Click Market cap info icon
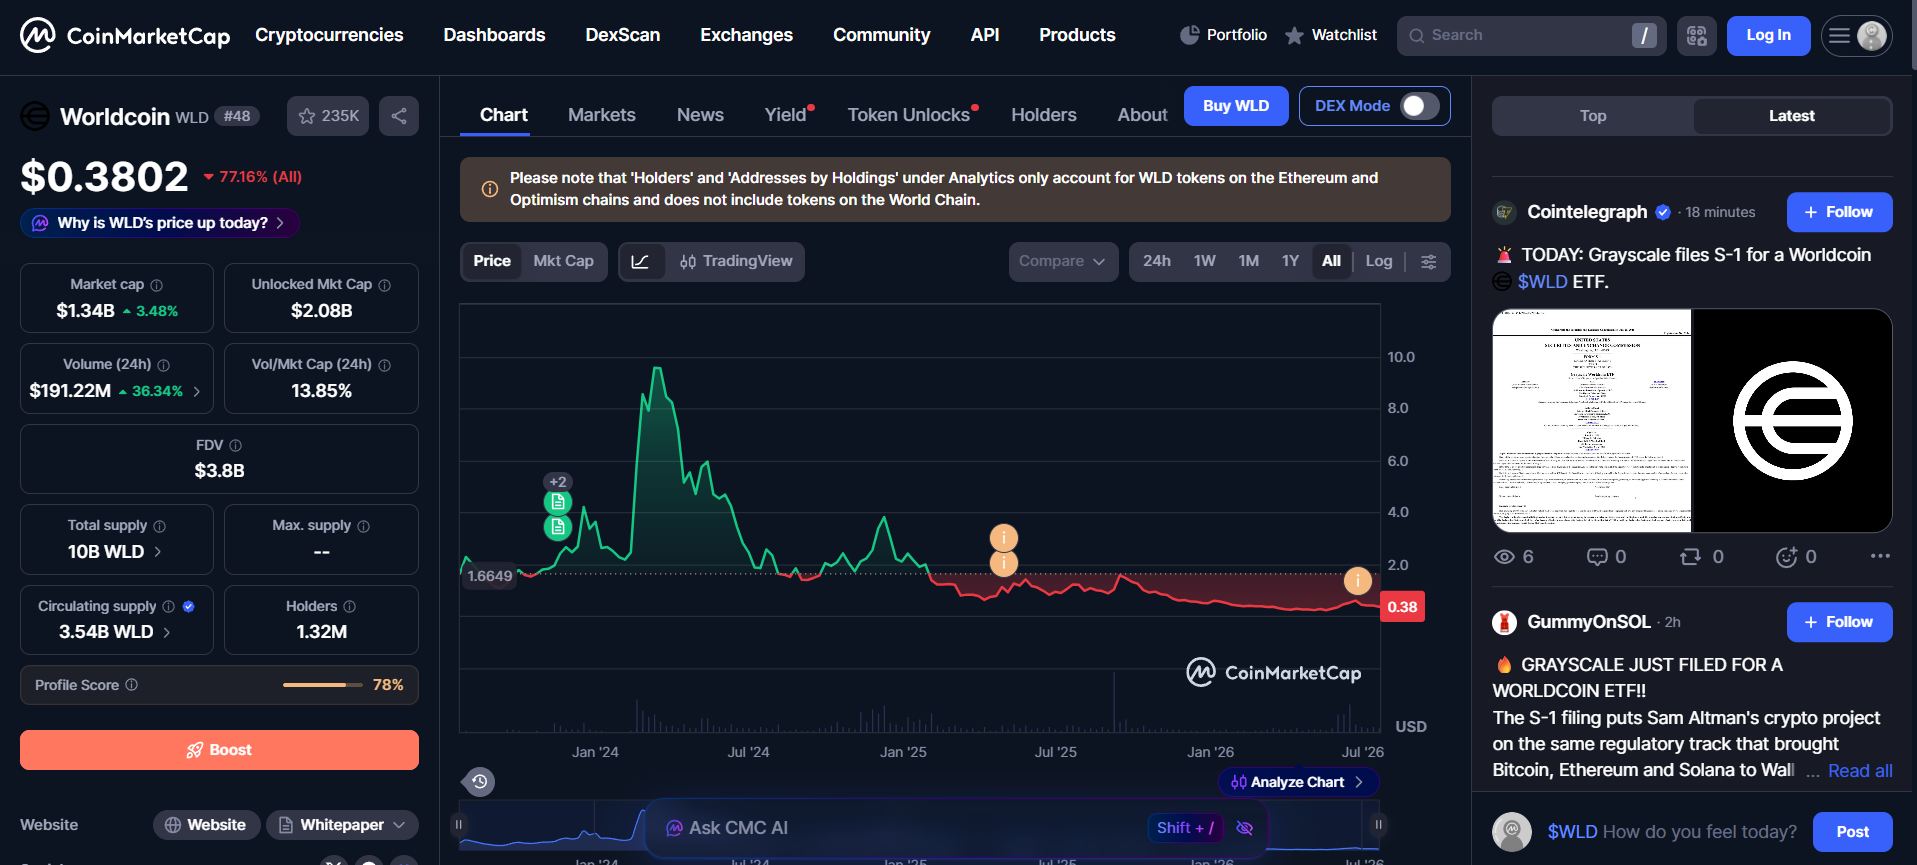The width and height of the screenshot is (1917, 865). [x=156, y=285]
